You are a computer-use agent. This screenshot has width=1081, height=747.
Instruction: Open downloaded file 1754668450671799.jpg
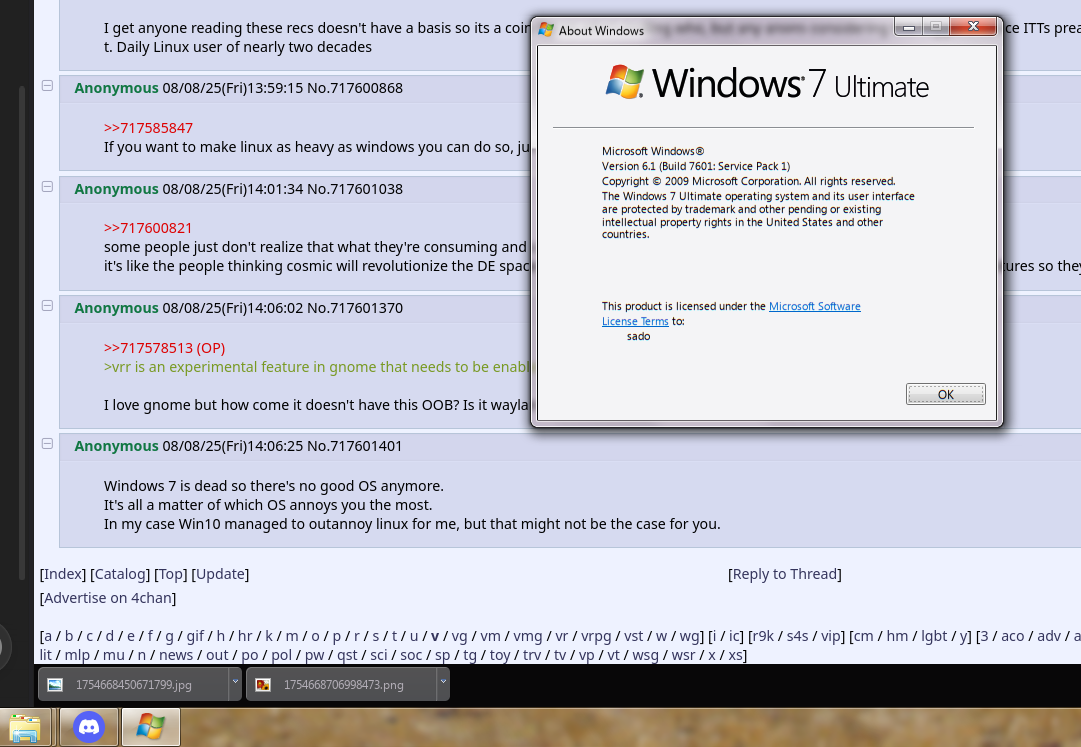click(134, 684)
